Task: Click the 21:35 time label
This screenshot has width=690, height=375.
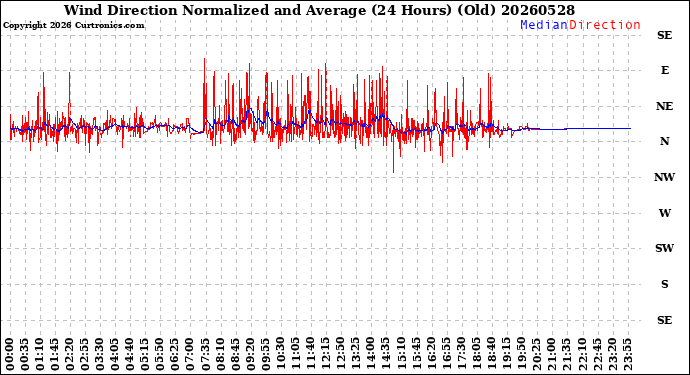Action: click(x=566, y=354)
